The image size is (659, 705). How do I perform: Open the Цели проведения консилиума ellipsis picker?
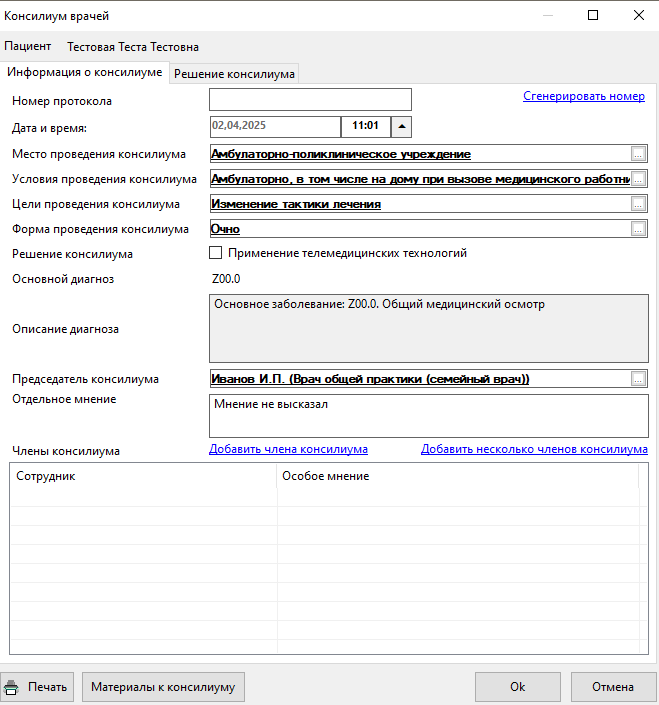coord(638,204)
